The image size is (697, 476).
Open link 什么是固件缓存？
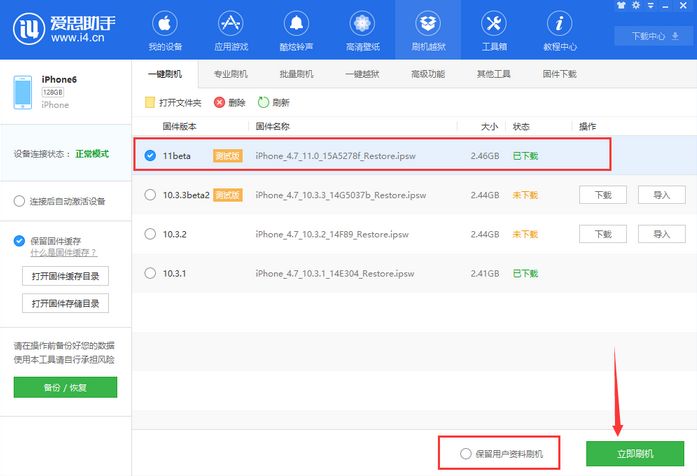coord(63,253)
